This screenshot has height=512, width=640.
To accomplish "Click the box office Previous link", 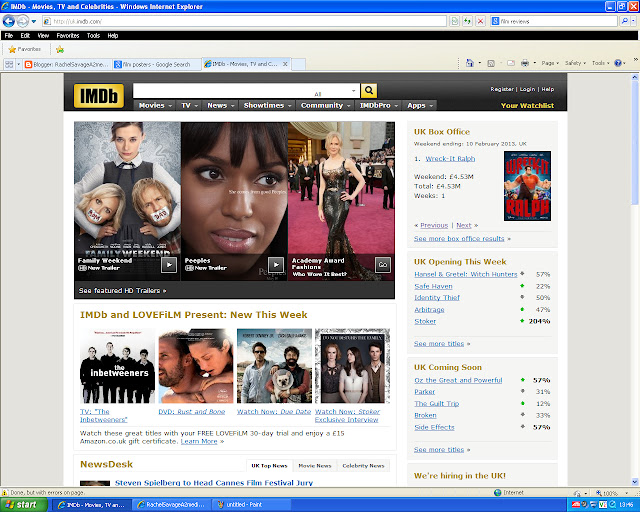I will point(434,225).
